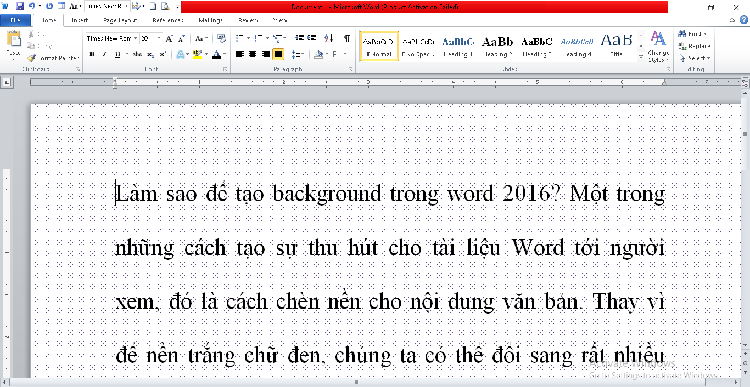This screenshot has width=750, height=387.
Task: Open the Paragraph dialog box launcher
Action: pos(351,70)
